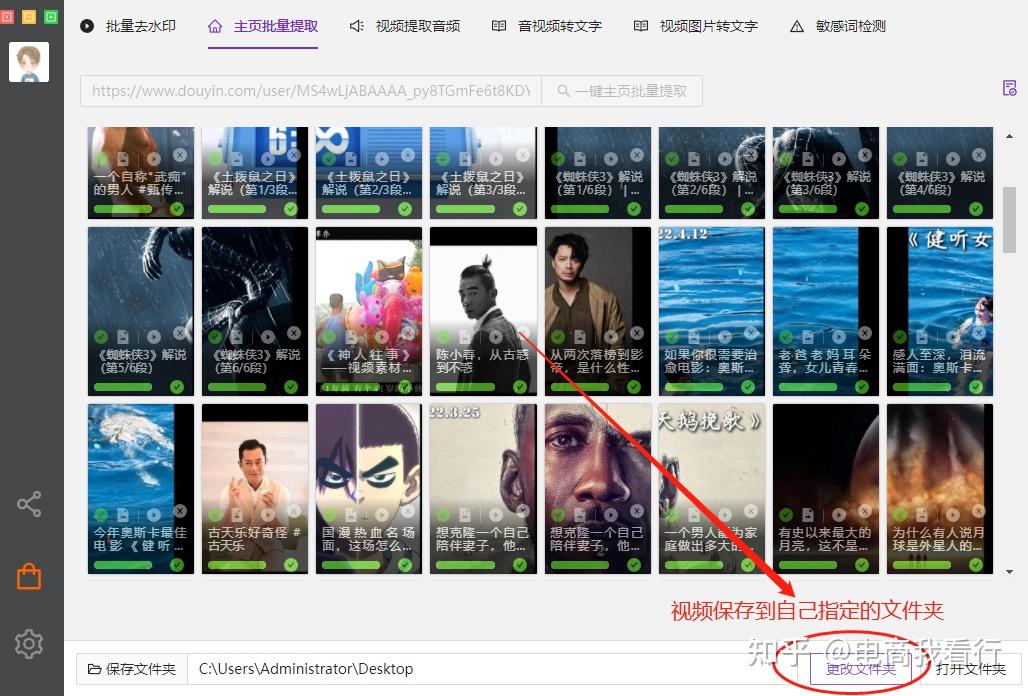Switch to the 批量去水印 tab

point(128,26)
